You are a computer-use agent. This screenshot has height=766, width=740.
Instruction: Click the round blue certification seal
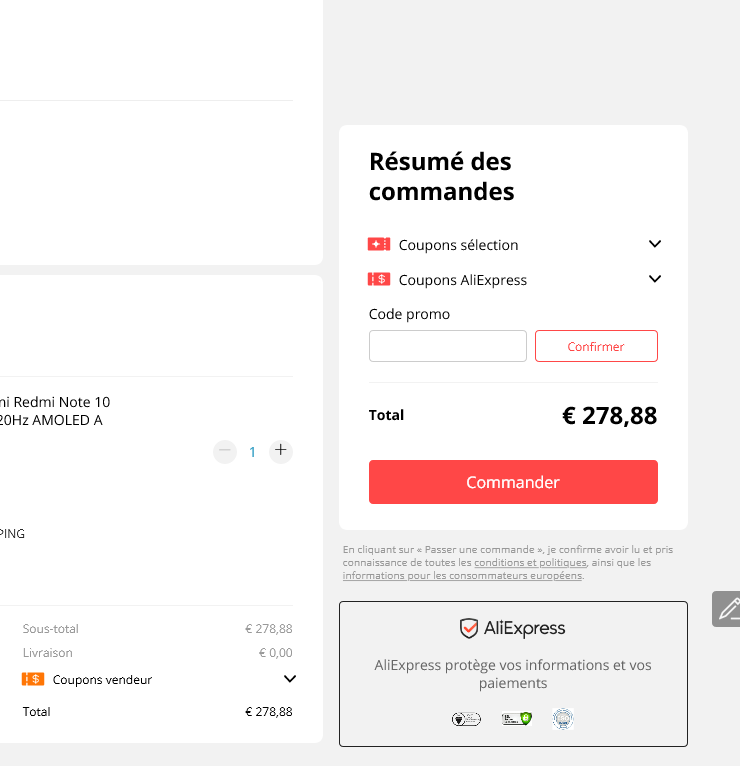(563, 719)
